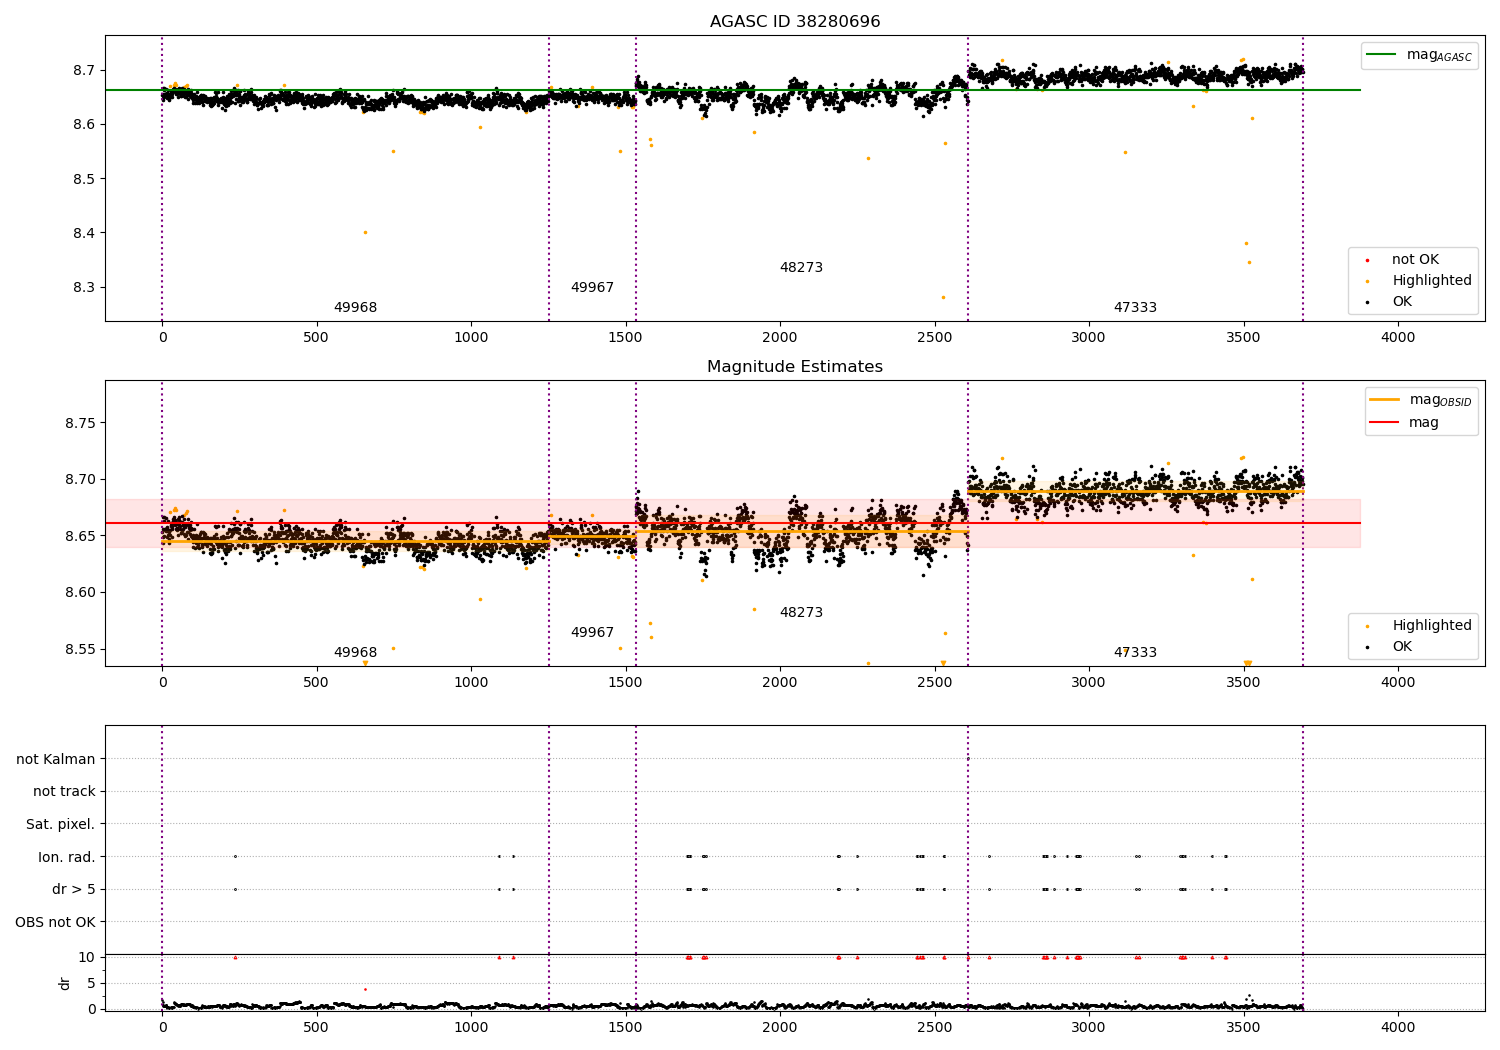The image size is (1500, 1050).
Task: Click the green mag AGASC legend line sample
Action: coord(1383,55)
